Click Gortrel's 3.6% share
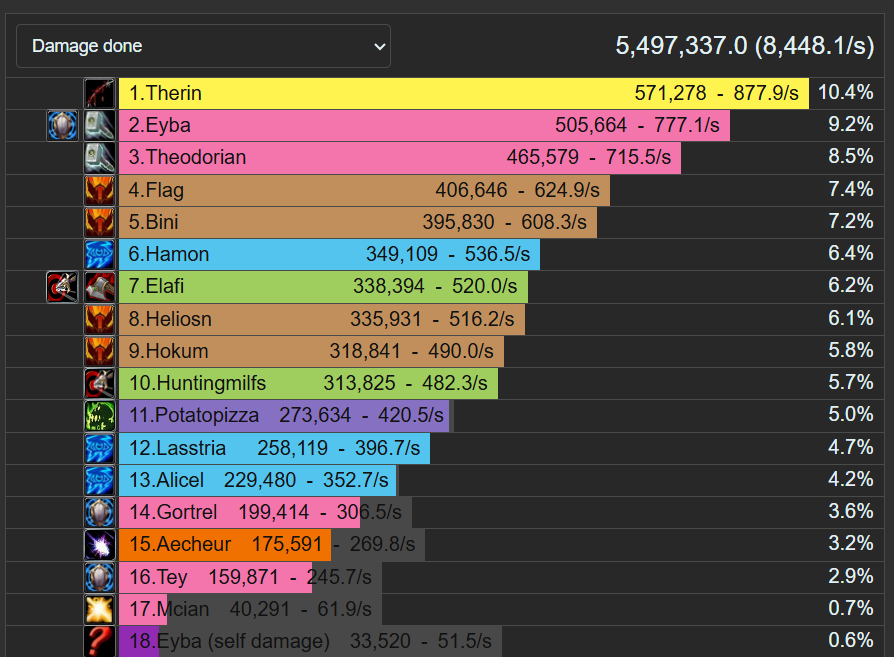 [x=851, y=511]
